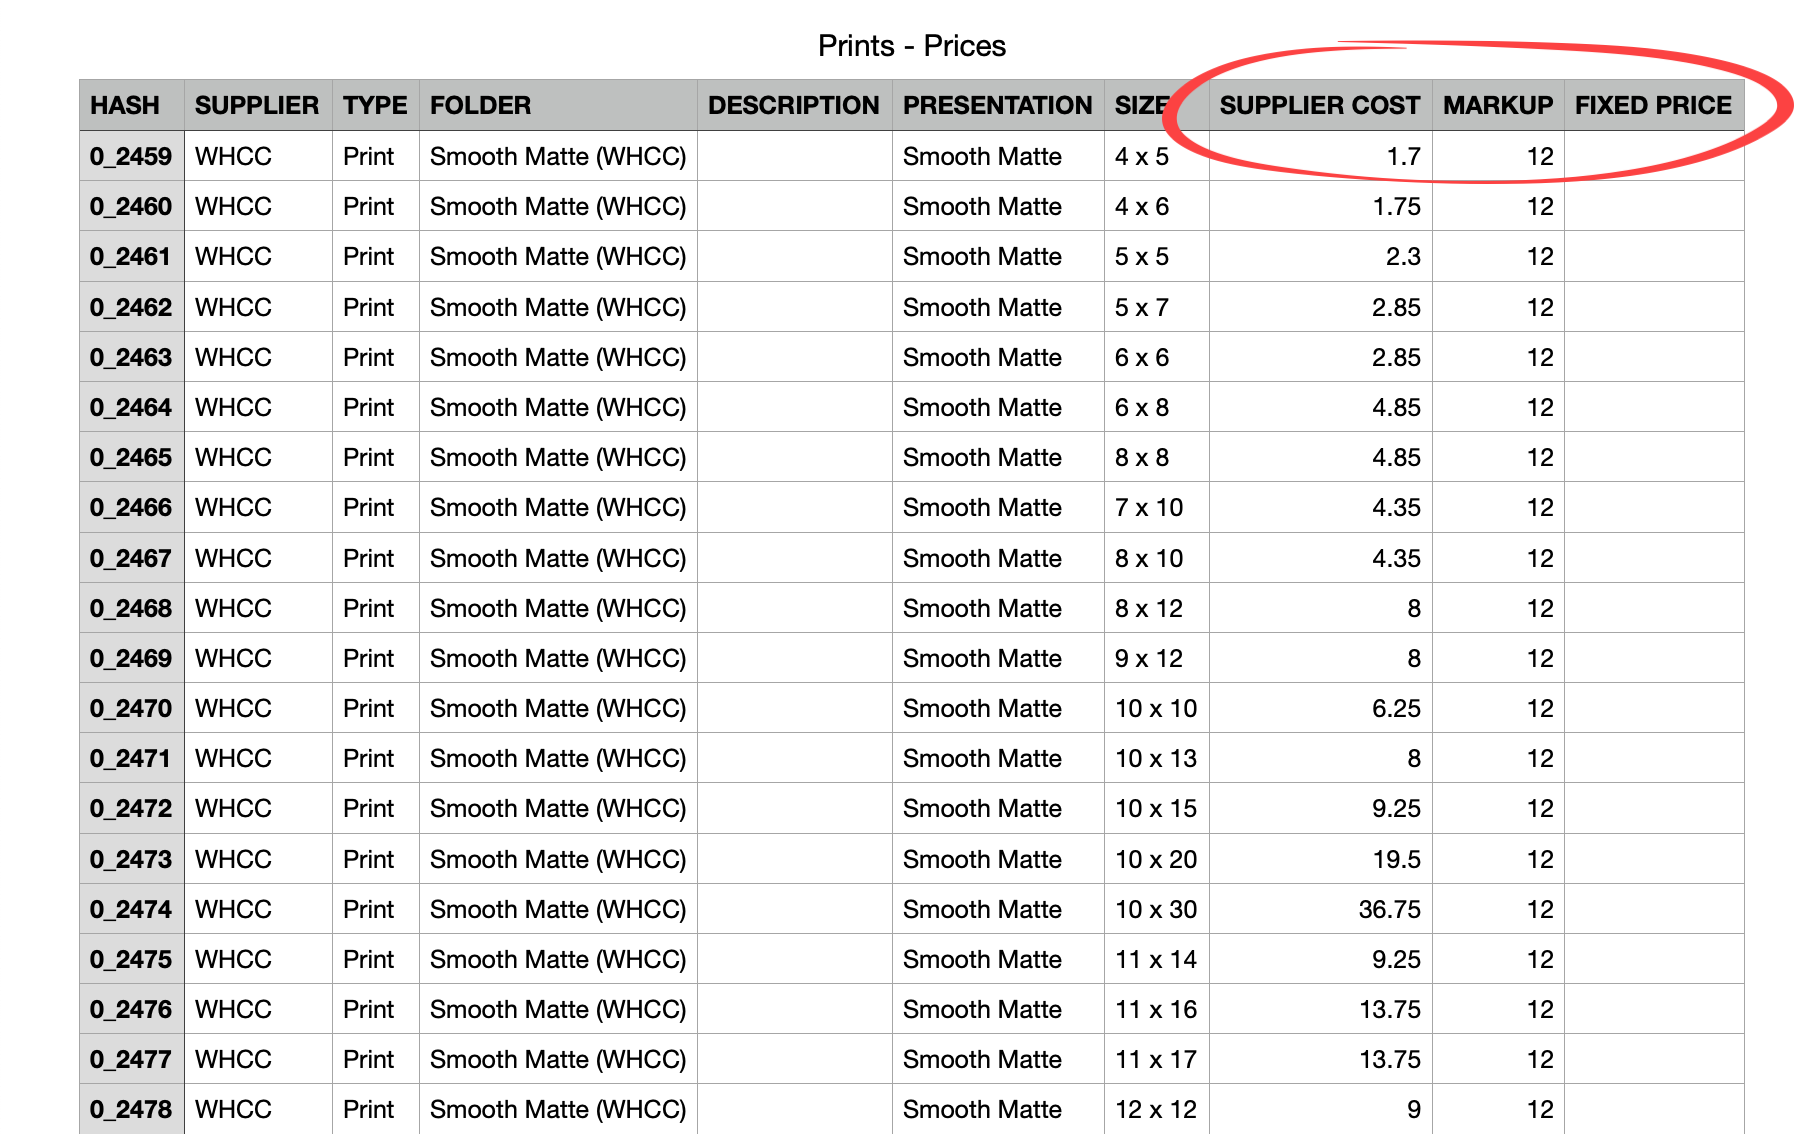Select the PRESENTATION column header
The image size is (1816, 1134).
[x=997, y=105]
